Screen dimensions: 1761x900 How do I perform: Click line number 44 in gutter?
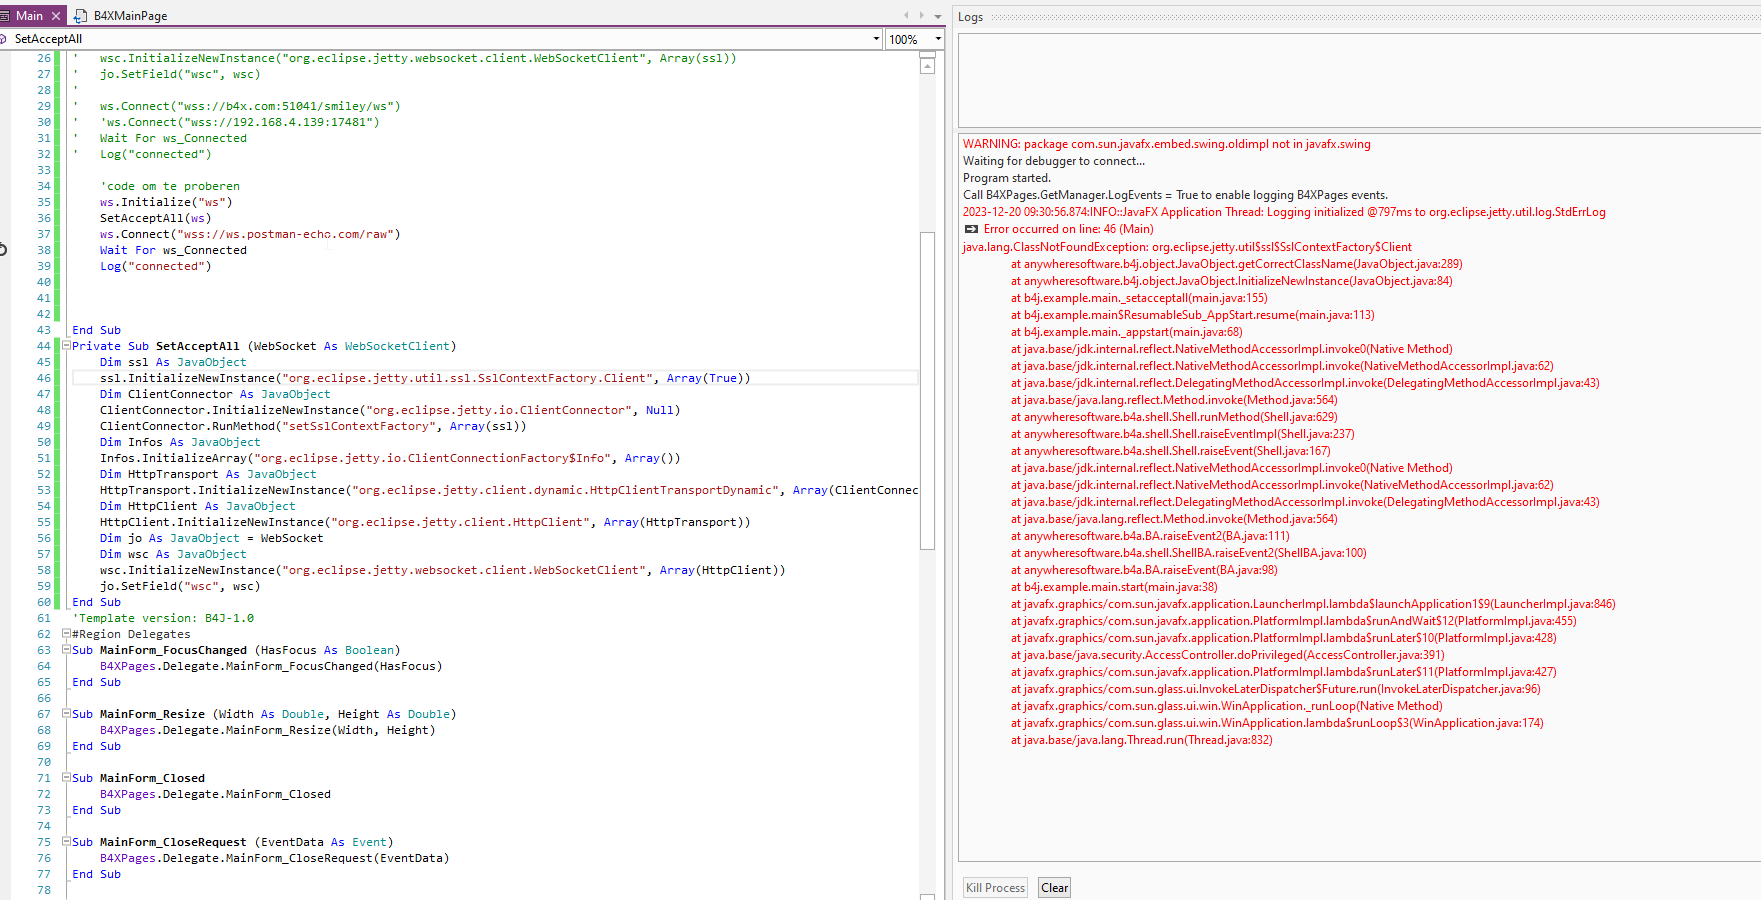click(43, 346)
